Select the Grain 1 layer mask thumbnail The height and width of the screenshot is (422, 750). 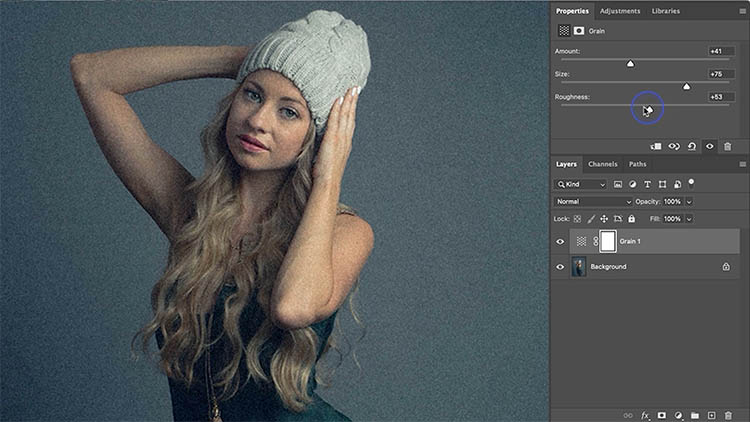pyautogui.click(x=607, y=241)
